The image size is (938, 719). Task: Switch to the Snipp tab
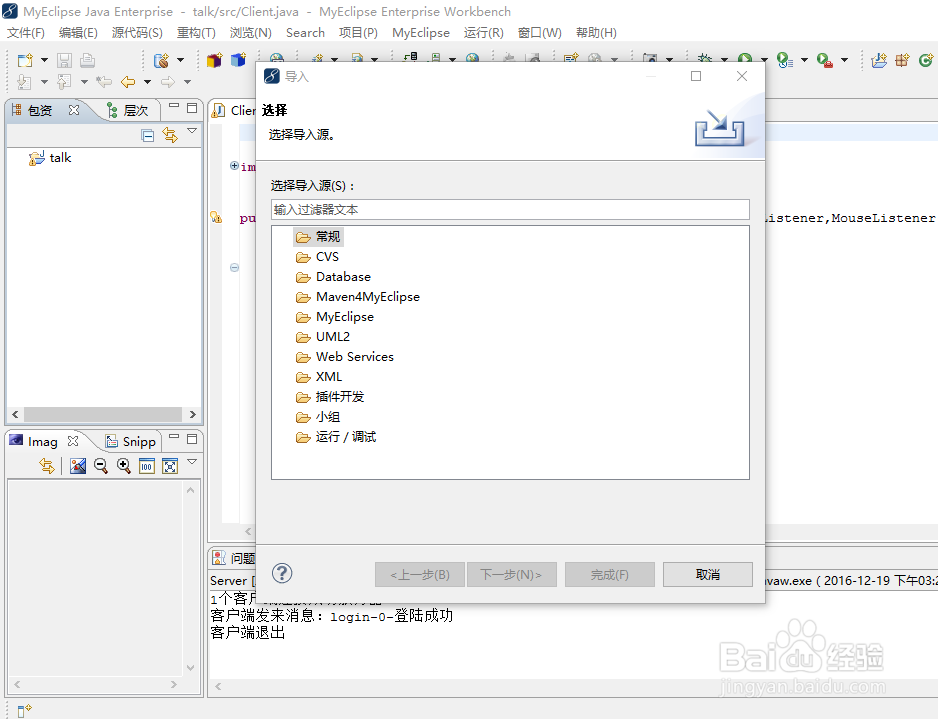pos(130,441)
